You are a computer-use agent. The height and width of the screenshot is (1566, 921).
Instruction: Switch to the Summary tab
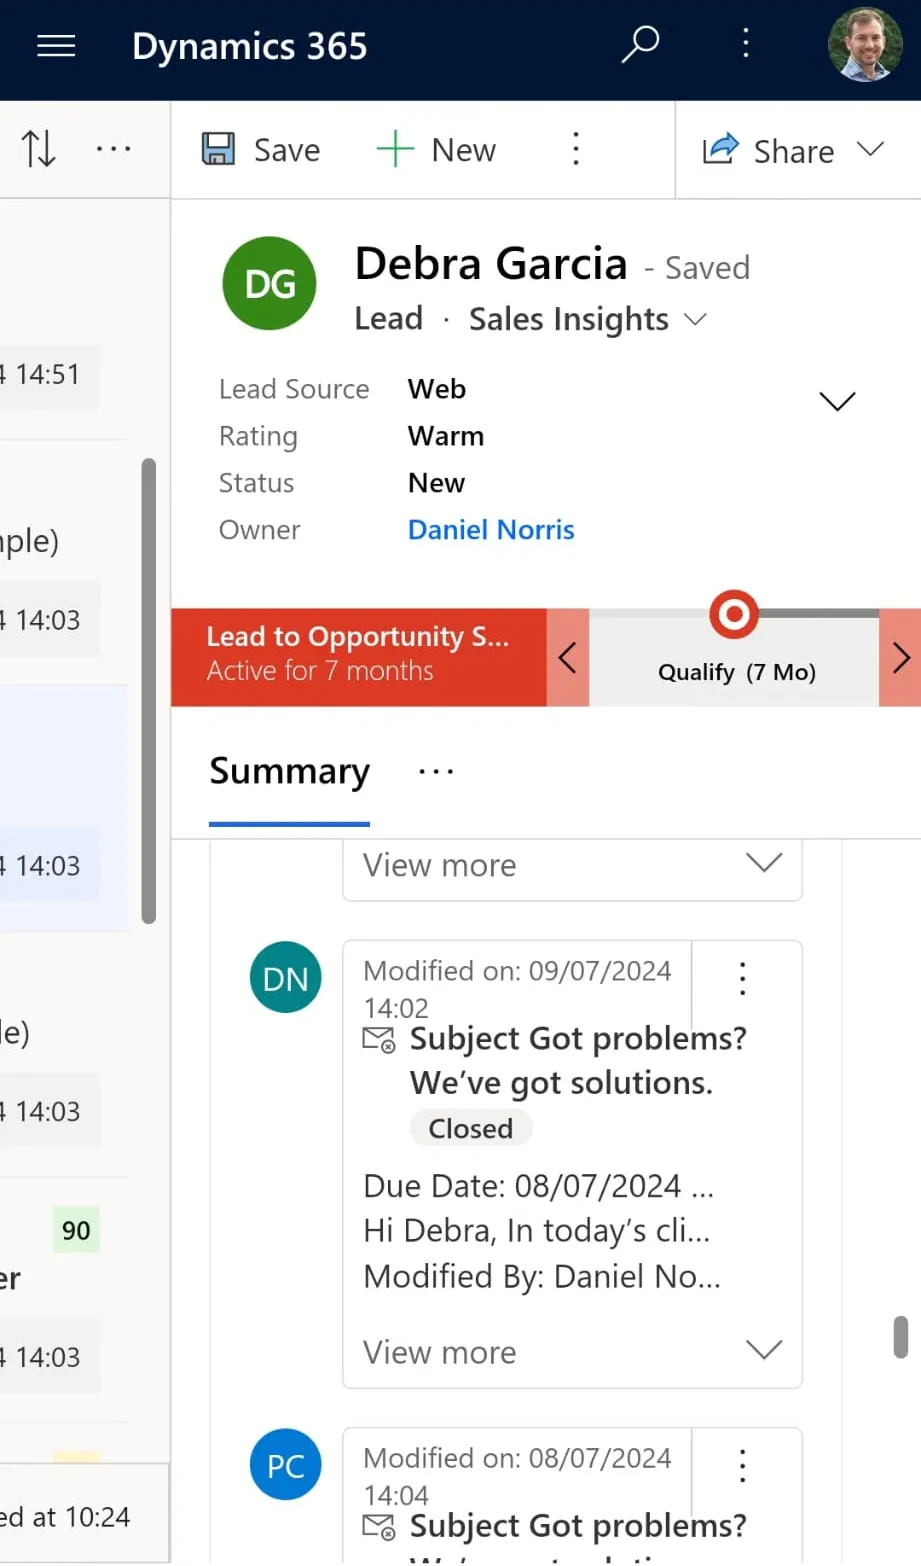(289, 772)
